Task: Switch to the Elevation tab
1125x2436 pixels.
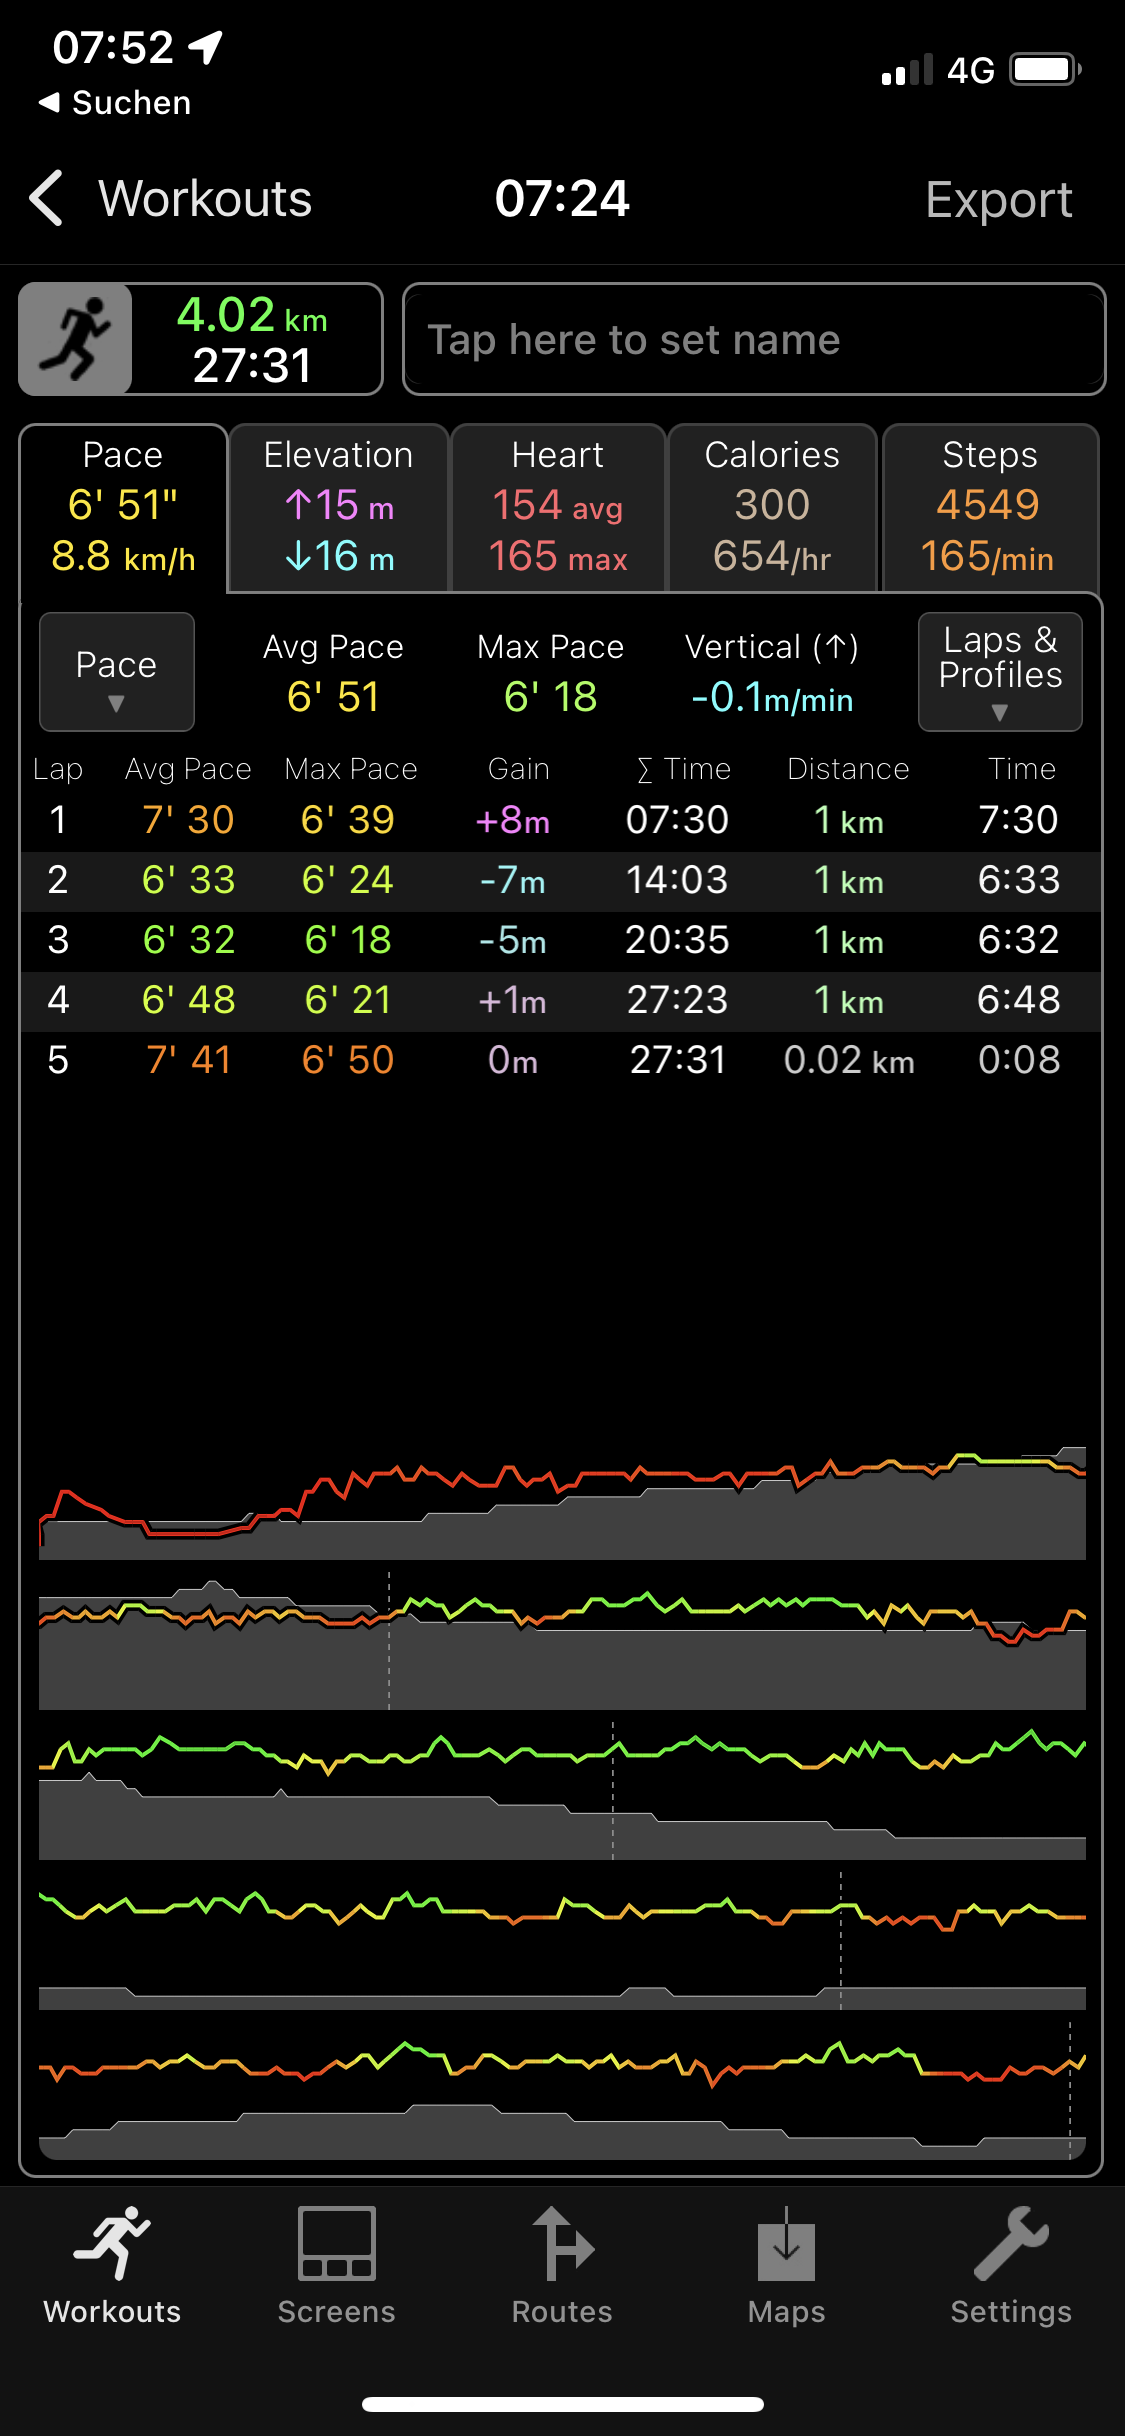Action: tap(338, 508)
